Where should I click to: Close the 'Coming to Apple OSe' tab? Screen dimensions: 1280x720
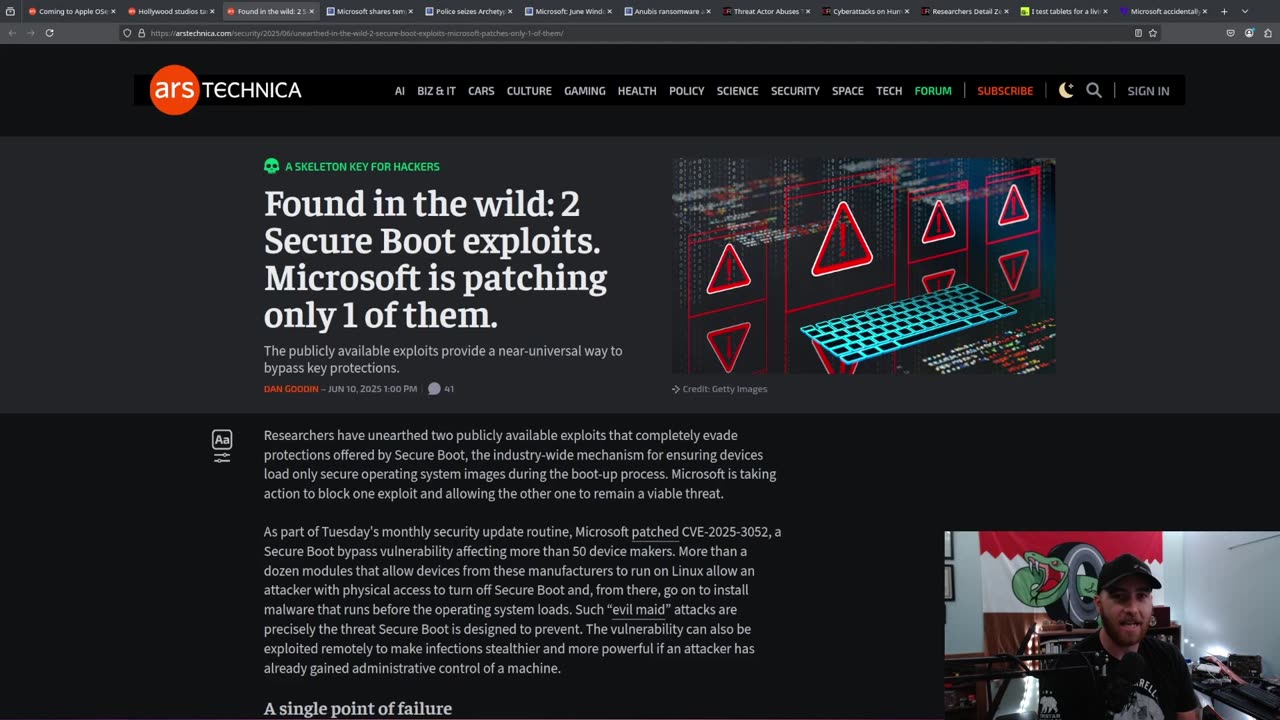click(x=113, y=11)
